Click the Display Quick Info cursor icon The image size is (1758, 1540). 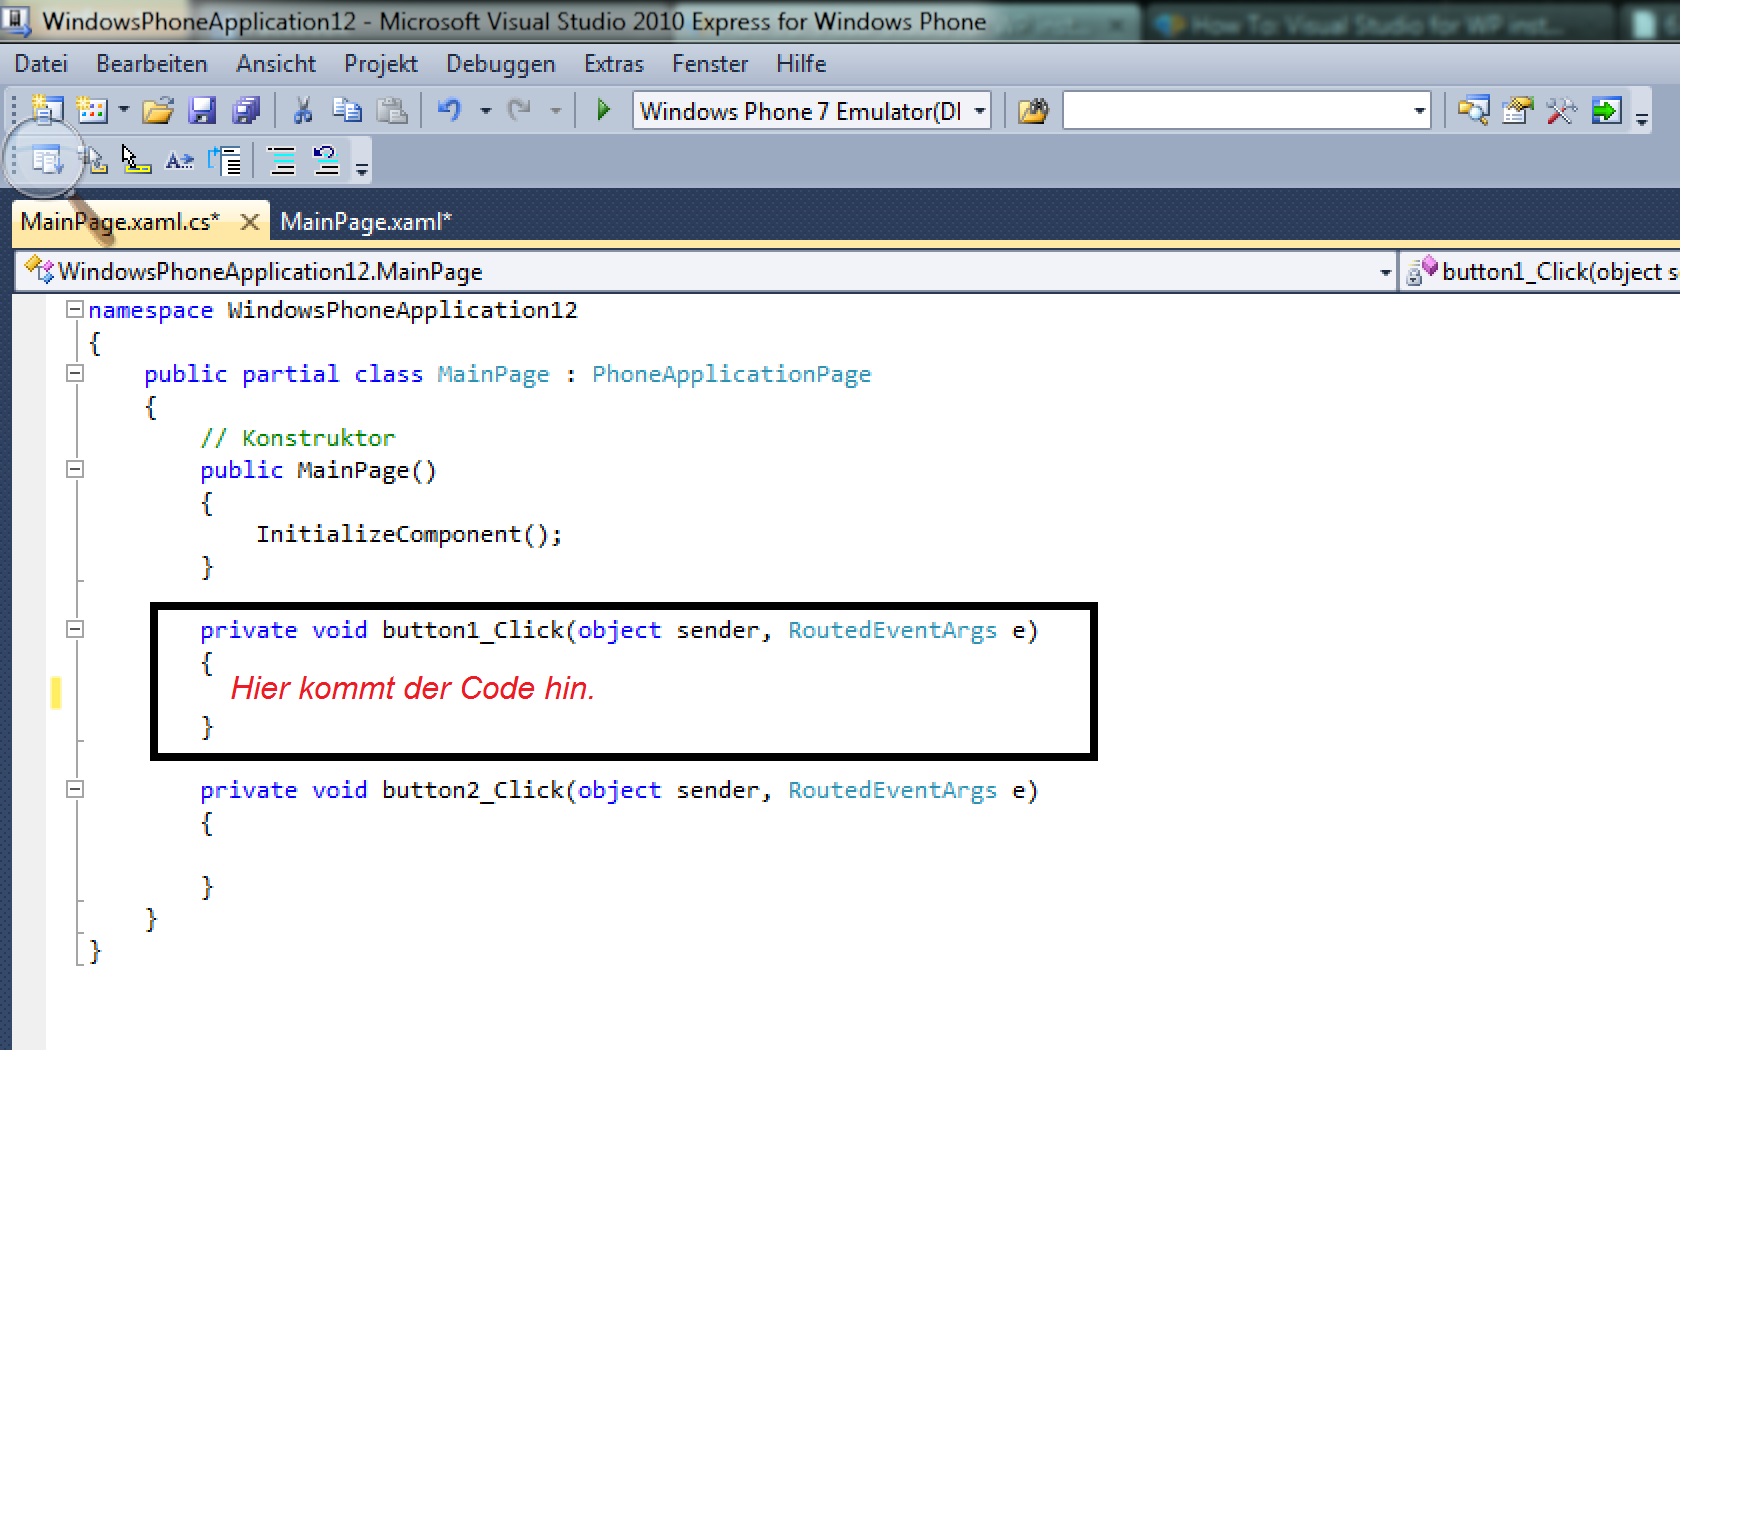pyautogui.click(x=136, y=160)
